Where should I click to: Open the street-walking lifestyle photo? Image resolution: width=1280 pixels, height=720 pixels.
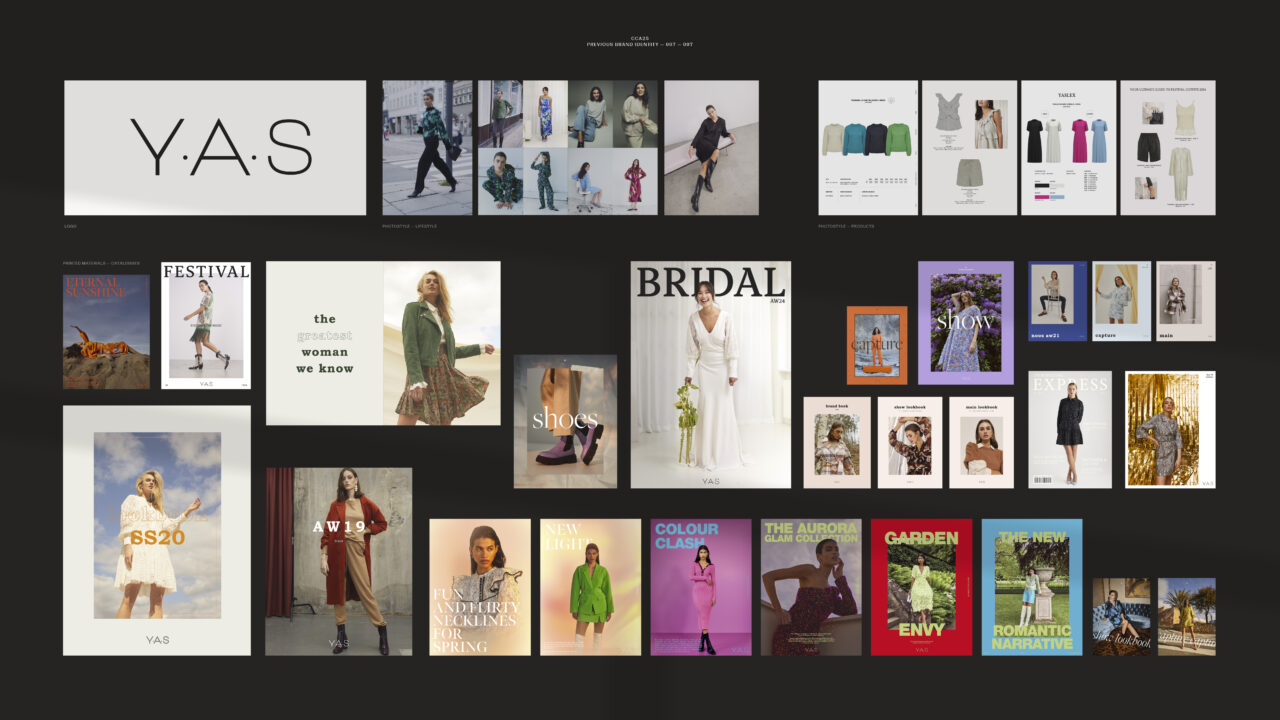click(x=427, y=148)
